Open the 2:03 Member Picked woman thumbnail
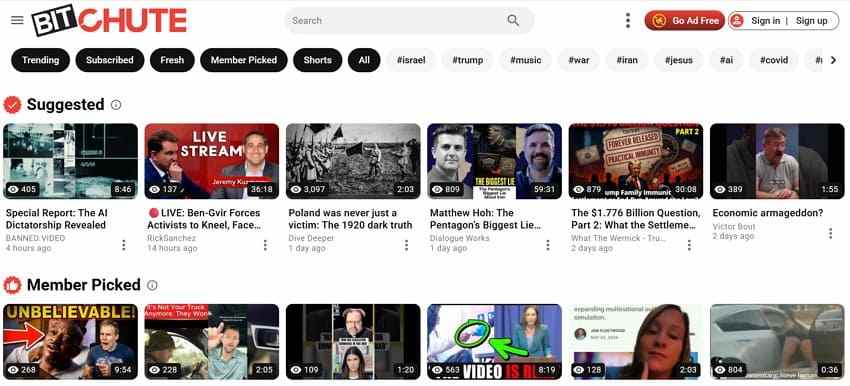This screenshot has width=850, height=386. click(x=636, y=342)
